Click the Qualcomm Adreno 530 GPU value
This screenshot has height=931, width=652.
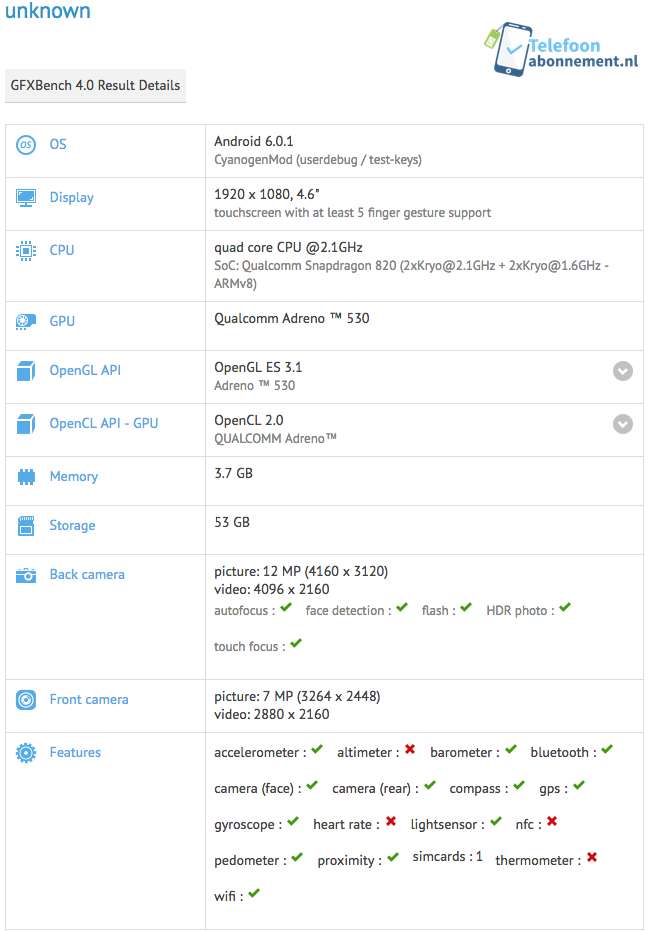292,319
